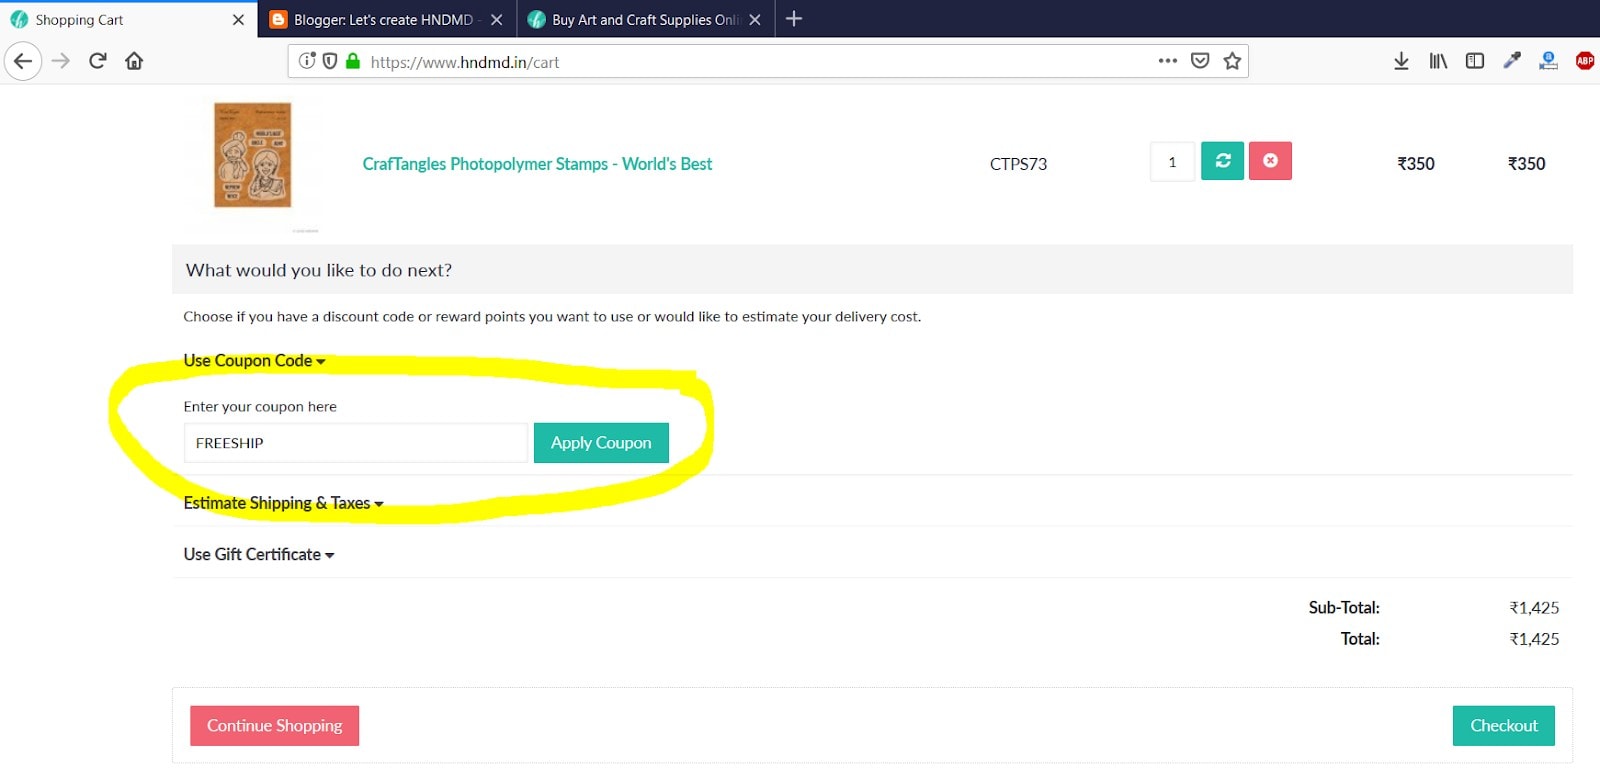Image resolution: width=1600 pixels, height=779 pixels.
Task: Open the account sync toolbar icon
Action: [1548, 61]
